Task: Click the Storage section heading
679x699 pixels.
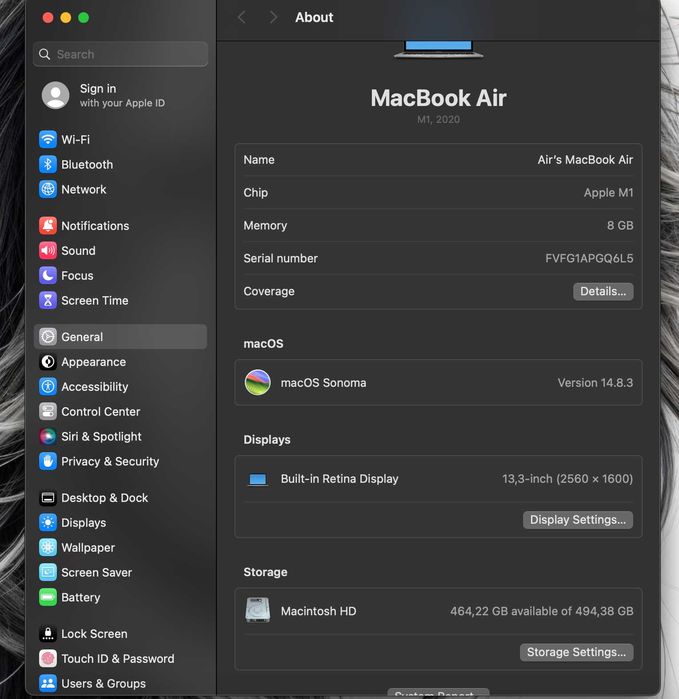Action: point(265,572)
